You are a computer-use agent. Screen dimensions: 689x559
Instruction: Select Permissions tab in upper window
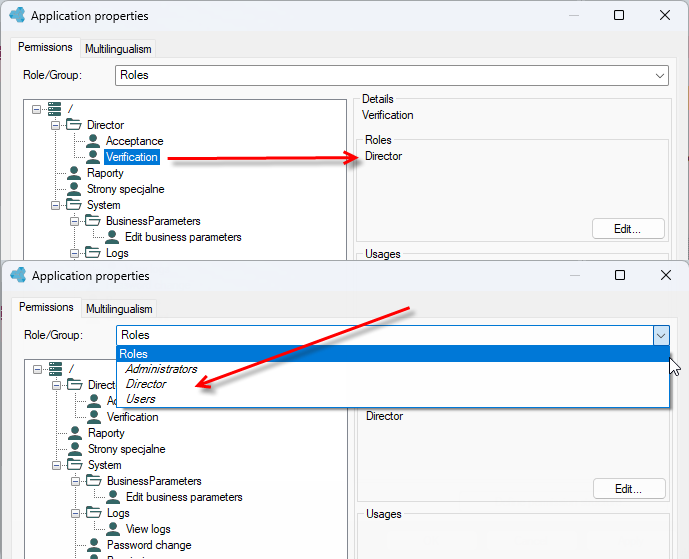(x=45, y=47)
